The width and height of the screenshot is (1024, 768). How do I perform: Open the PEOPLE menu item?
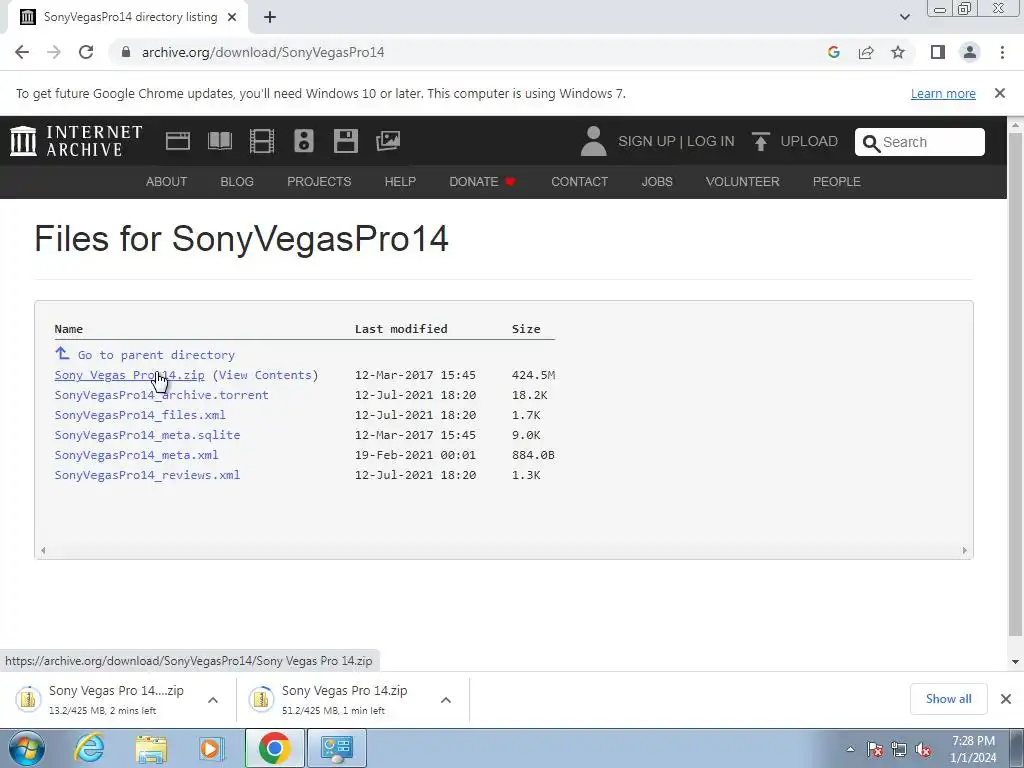coord(837,182)
